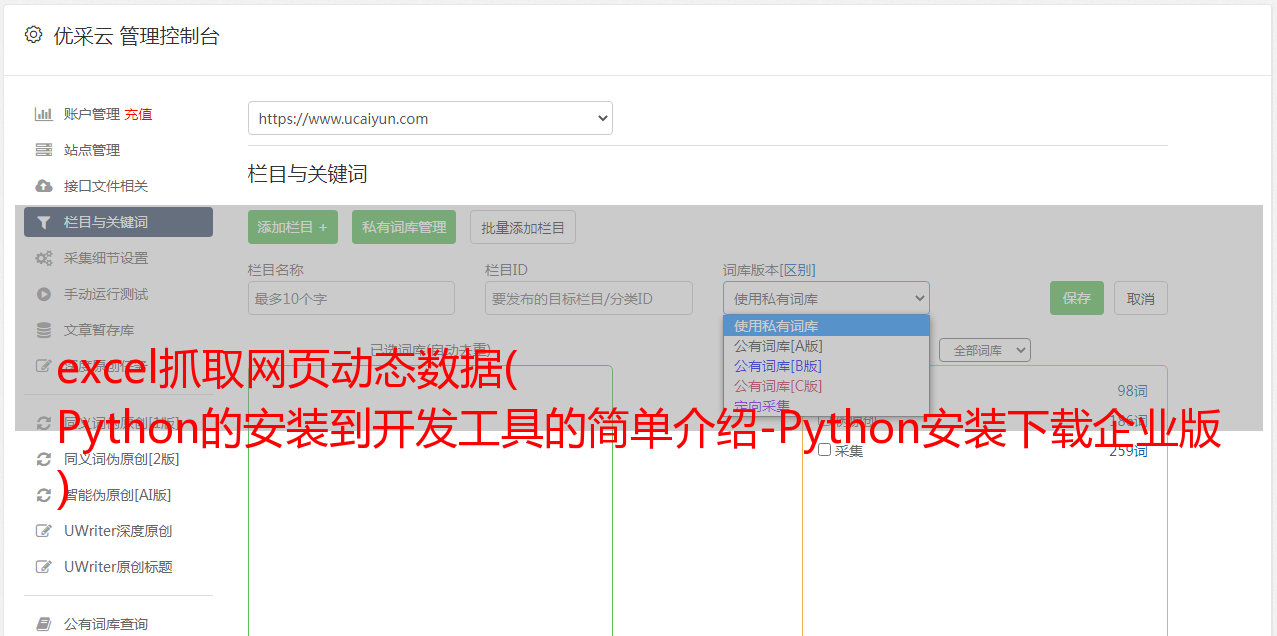
Task: Open UWriter原创标题 in the sidebar
Action: coord(118,567)
